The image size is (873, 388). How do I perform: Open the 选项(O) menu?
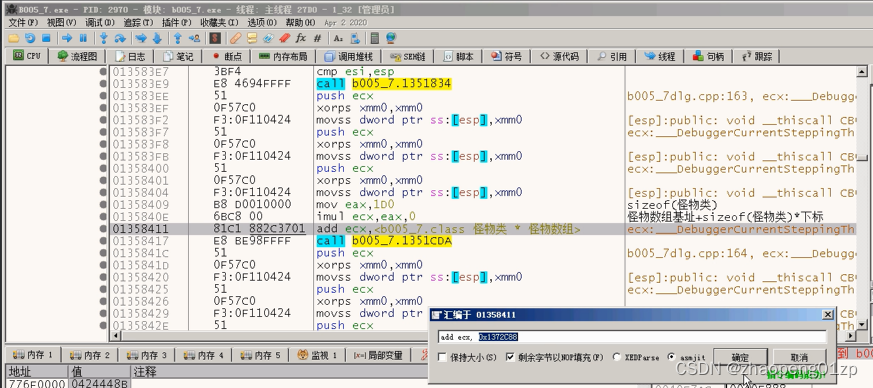[x=262, y=22]
